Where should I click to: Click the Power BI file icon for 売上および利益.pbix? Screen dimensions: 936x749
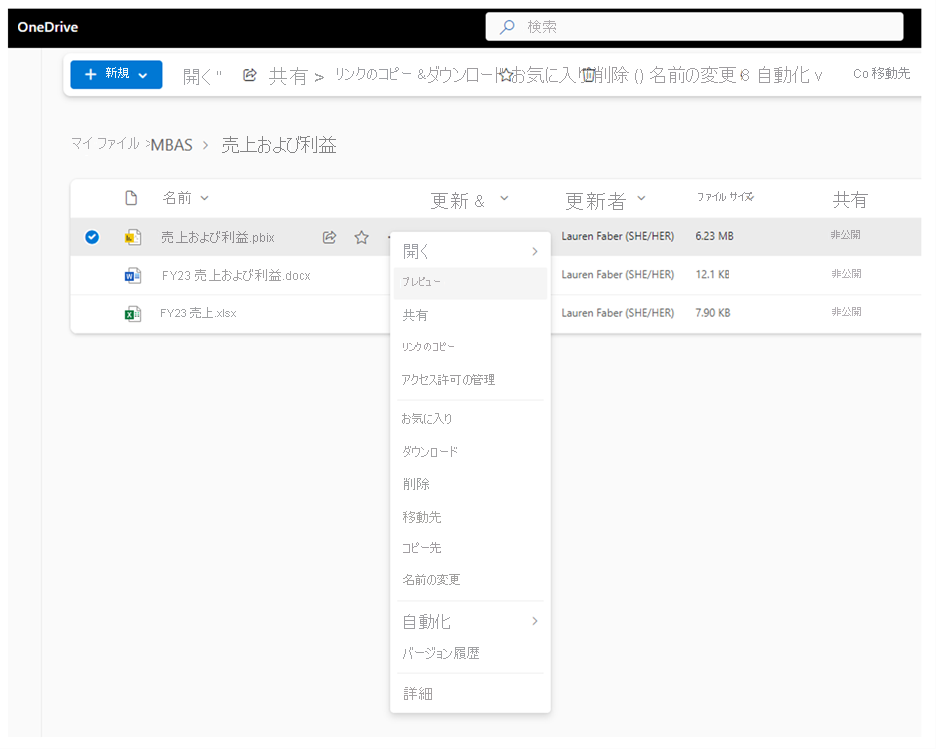pyautogui.click(x=132, y=237)
